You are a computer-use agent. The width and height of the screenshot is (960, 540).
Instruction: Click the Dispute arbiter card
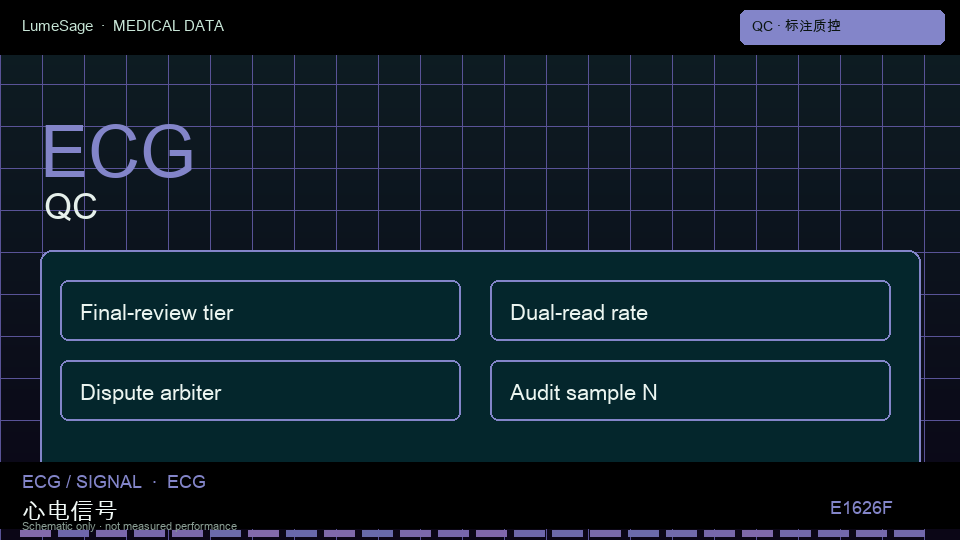pos(260,391)
